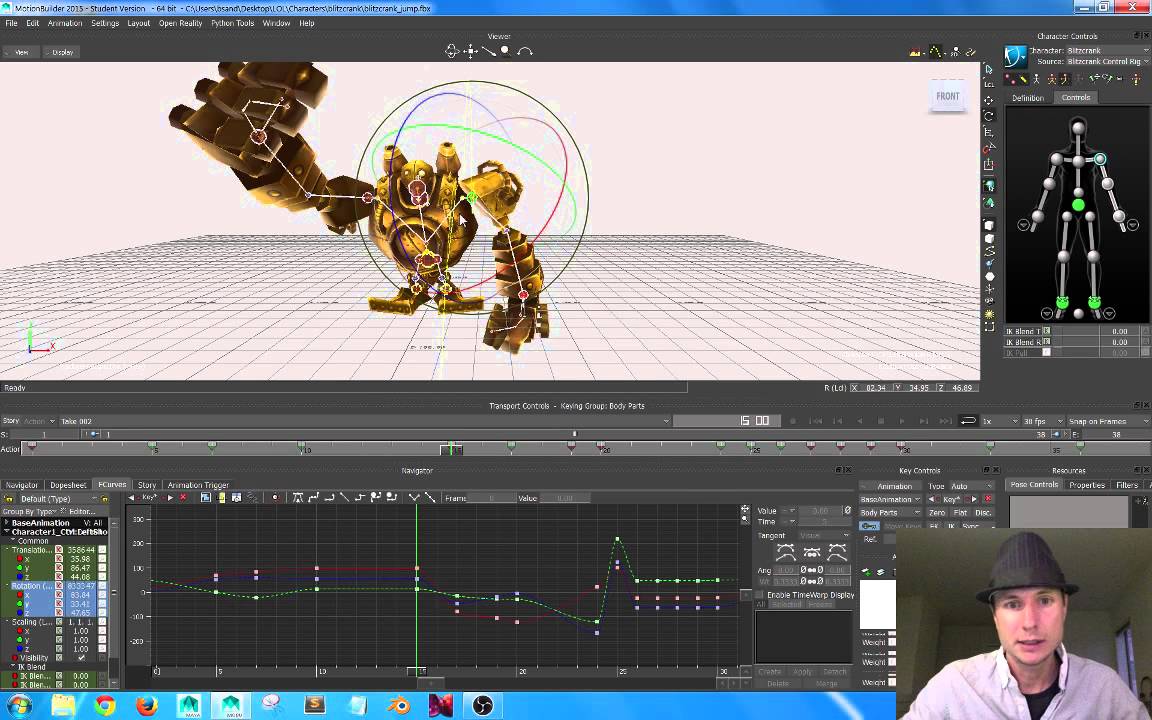Screen dimensions: 1152x720
Task: Open the Open Reality menu
Action: click(180, 23)
